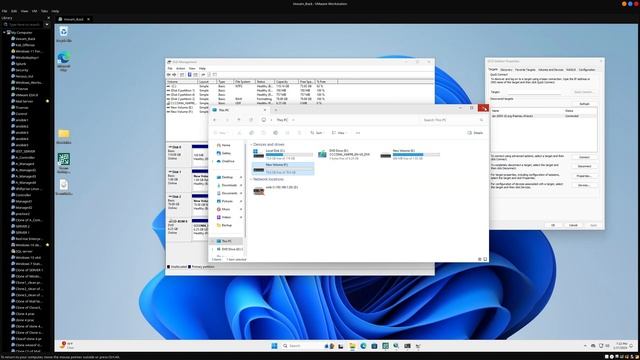Toggle favorite star on Mail Server VM
Viewport: 640px width, 360px height.
(47, 101)
